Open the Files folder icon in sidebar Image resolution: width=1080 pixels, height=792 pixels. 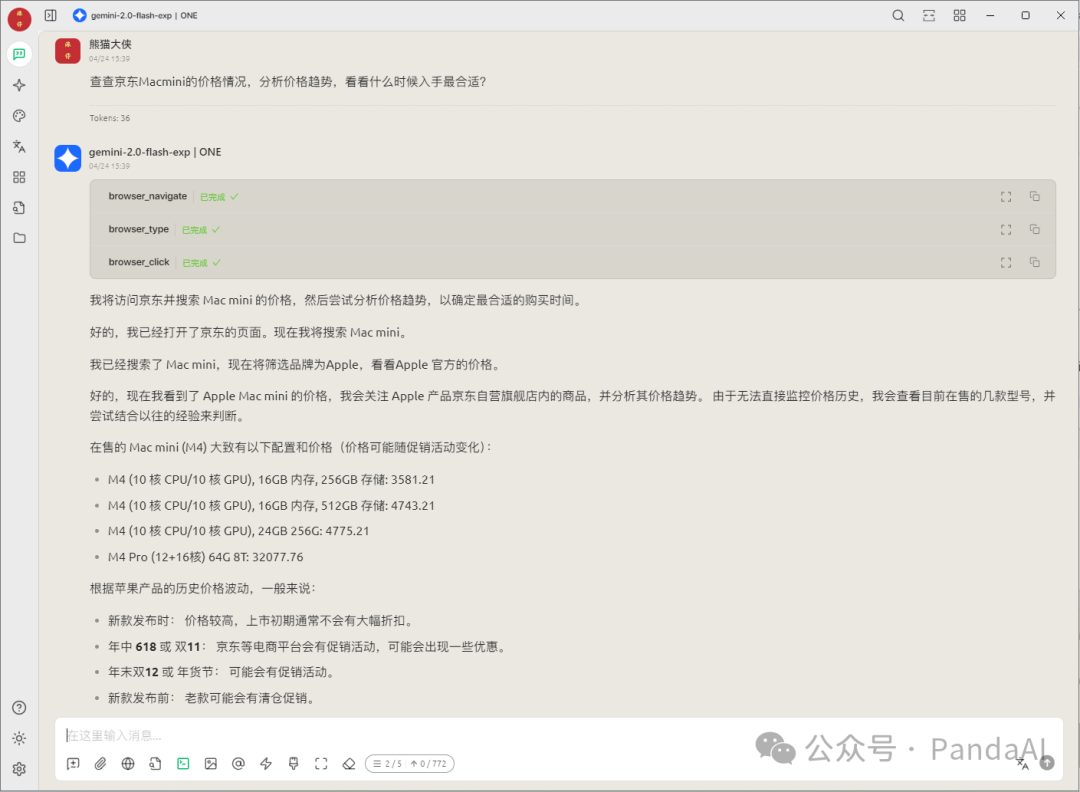[x=19, y=238]
